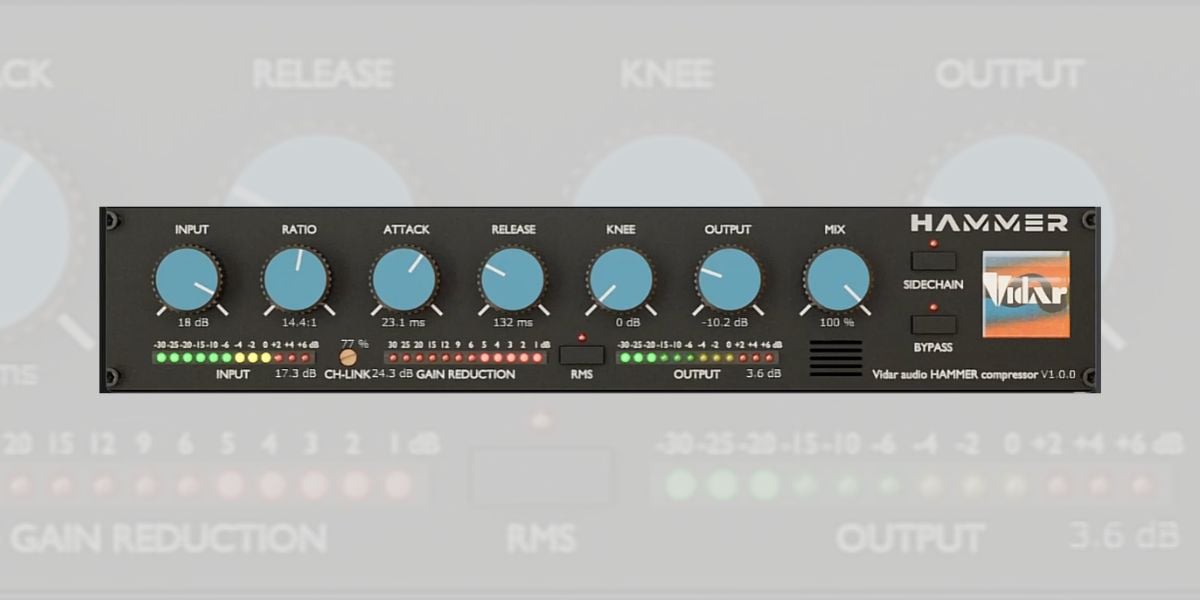Click the 24.3 dB gain reduction reading
The height and width of the screenshot is (600, 1200).
click(393, 374)
